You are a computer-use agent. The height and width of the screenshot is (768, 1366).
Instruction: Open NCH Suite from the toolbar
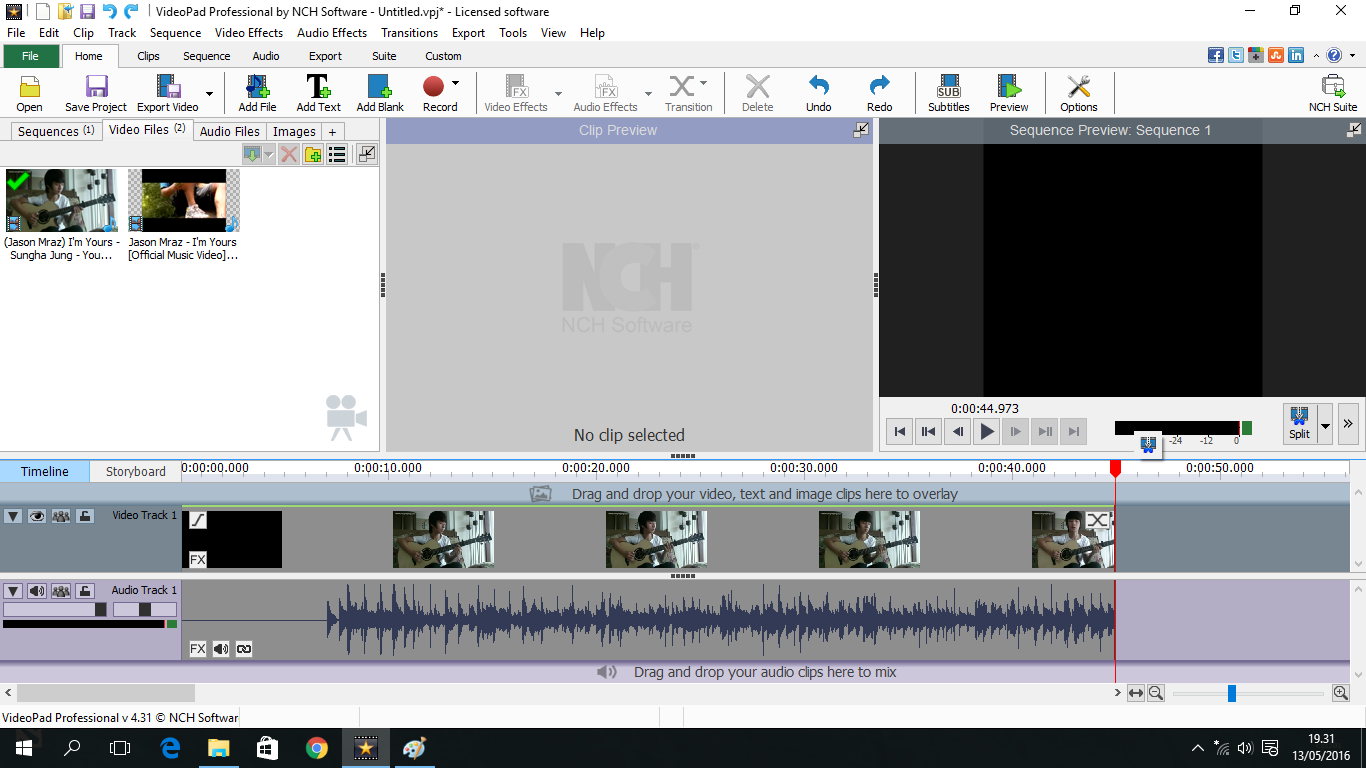[1332, 93]
